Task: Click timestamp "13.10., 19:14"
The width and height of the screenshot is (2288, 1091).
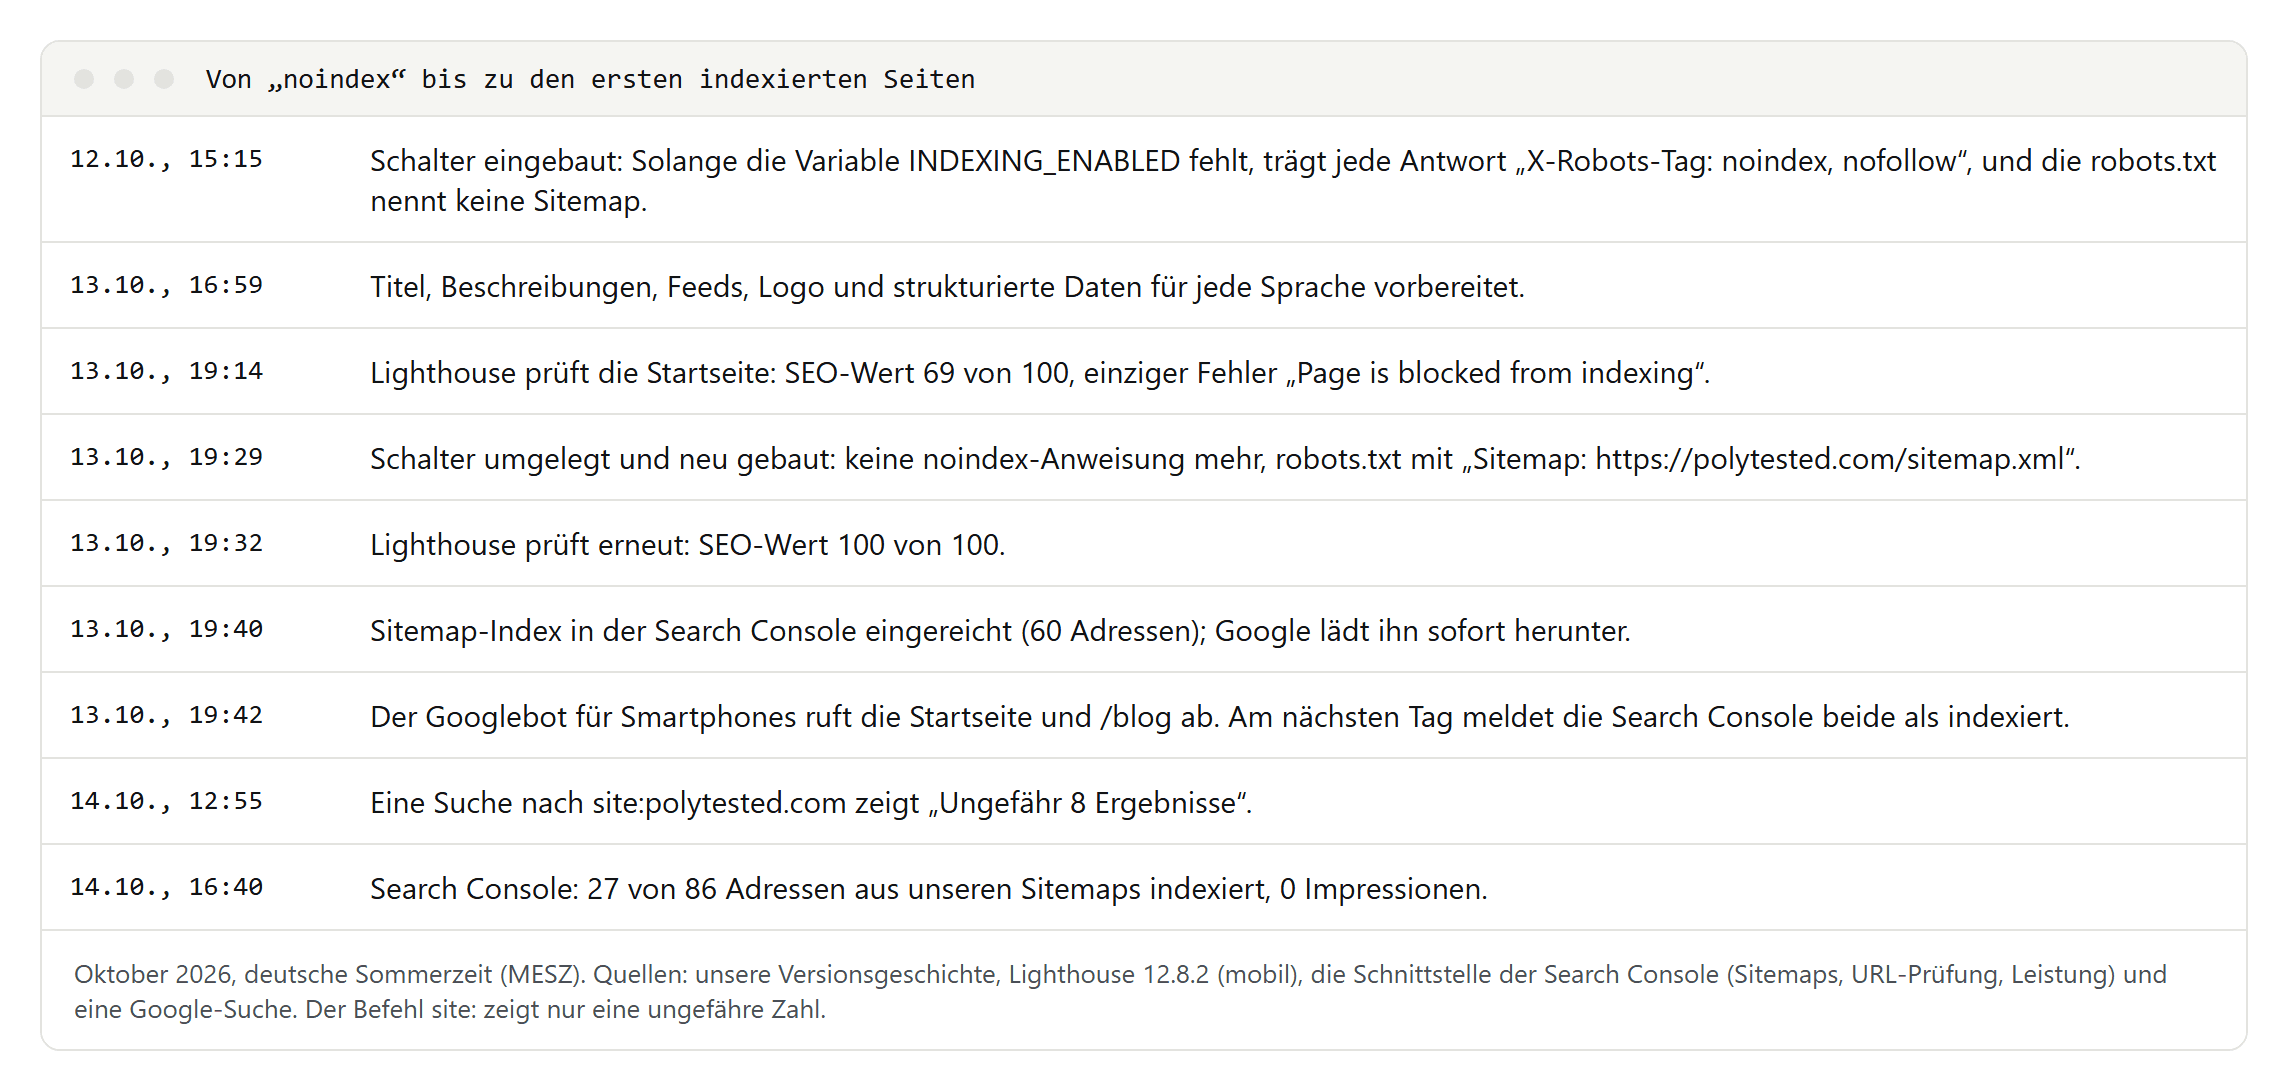Action: 166,371
